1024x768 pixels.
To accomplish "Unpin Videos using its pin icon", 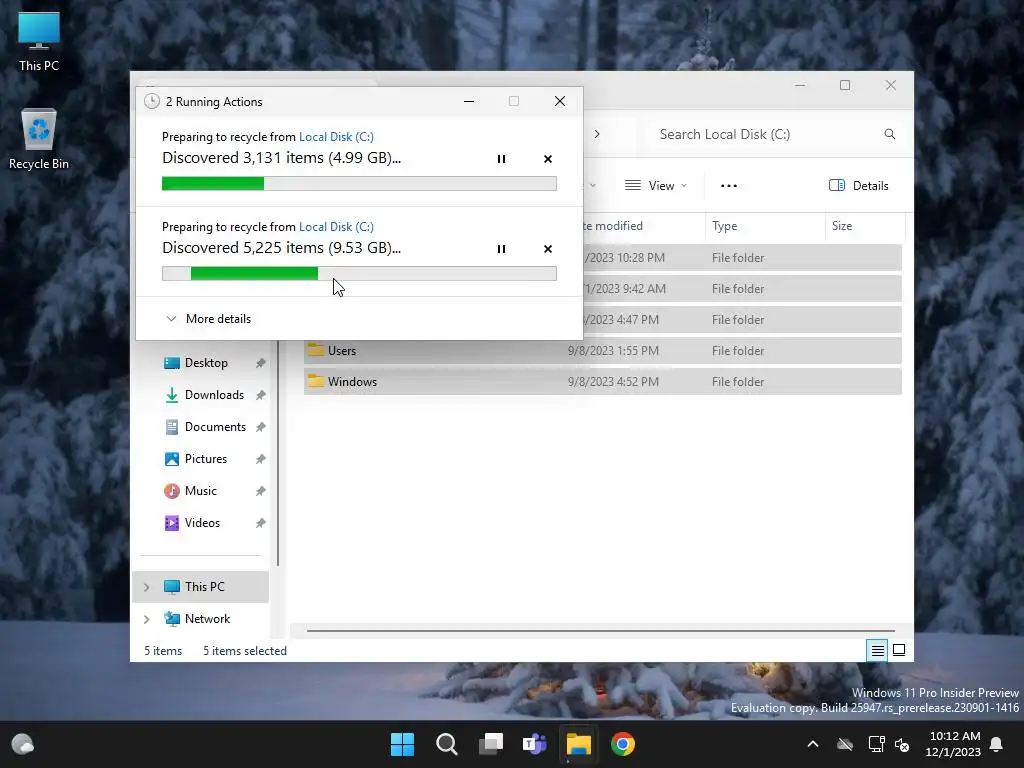I will (261, 523).
